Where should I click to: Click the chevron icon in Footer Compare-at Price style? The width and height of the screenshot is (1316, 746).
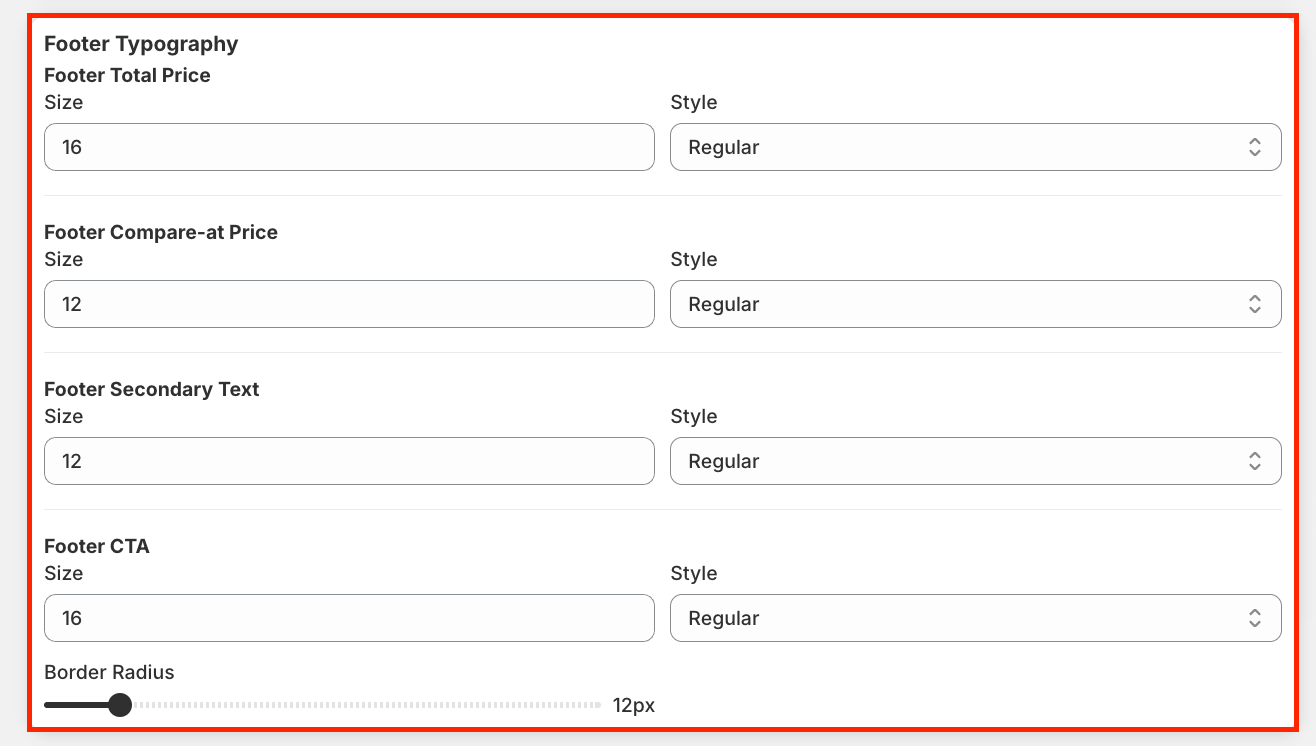(x=1254, y=304)
